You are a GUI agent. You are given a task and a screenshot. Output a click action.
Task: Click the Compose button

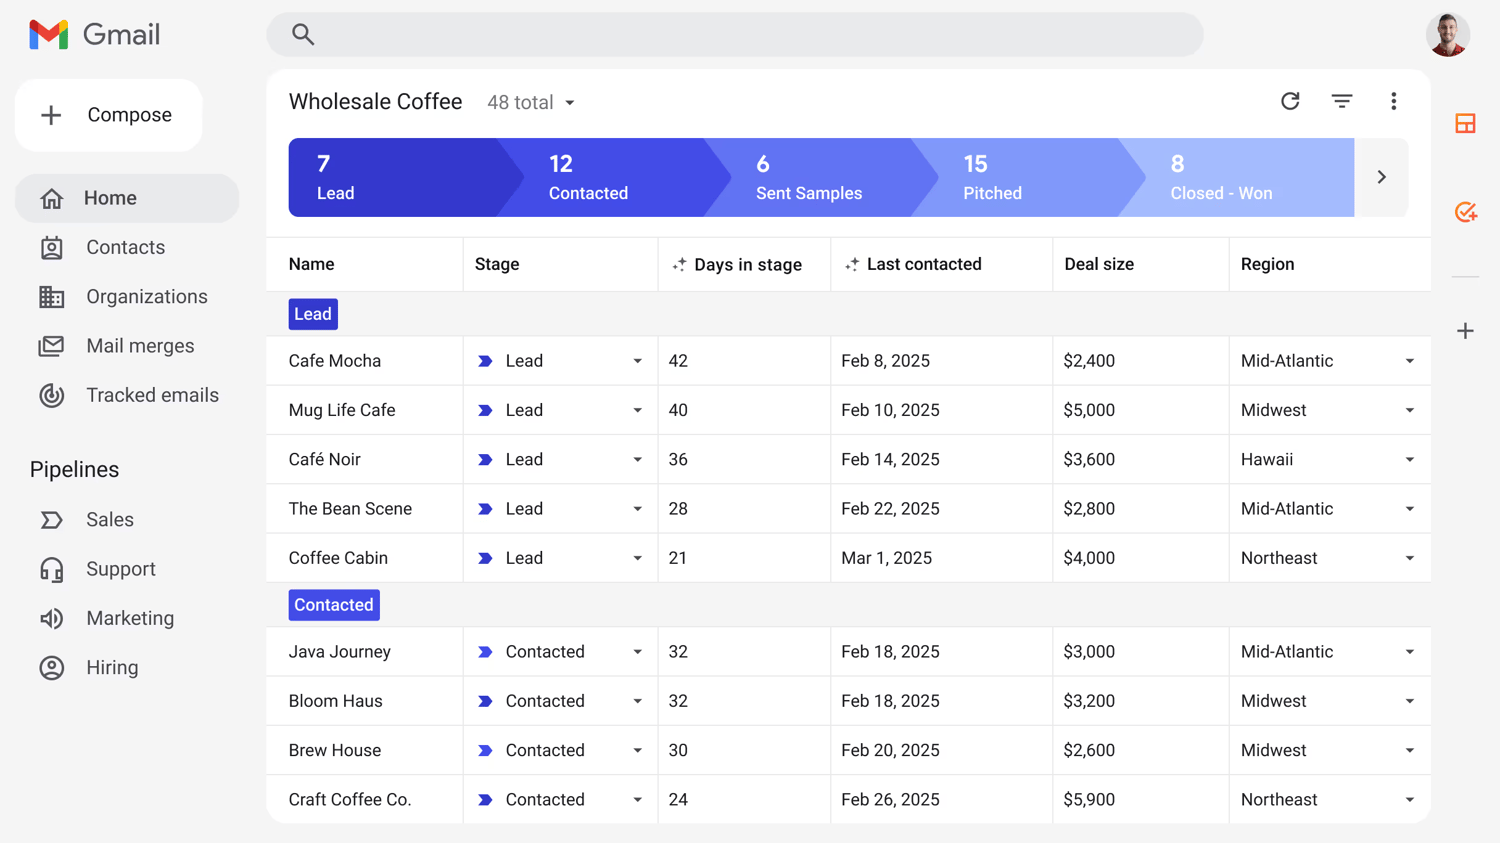click(x=108, y=114)
